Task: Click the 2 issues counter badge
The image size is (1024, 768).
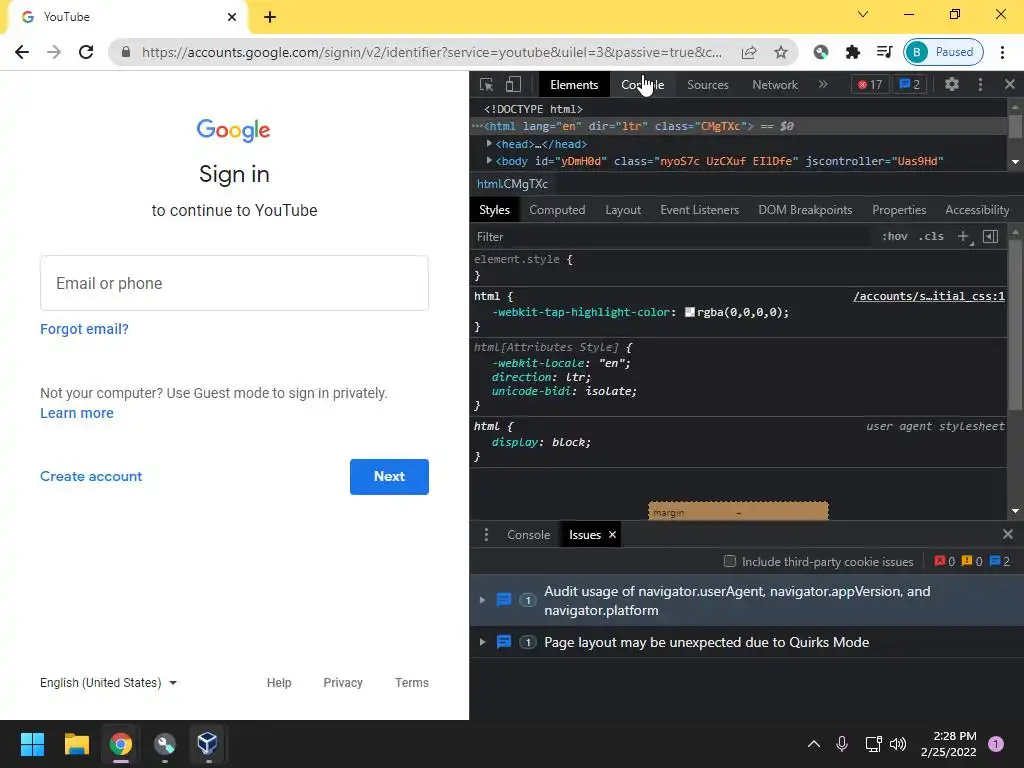Action: 910,85
